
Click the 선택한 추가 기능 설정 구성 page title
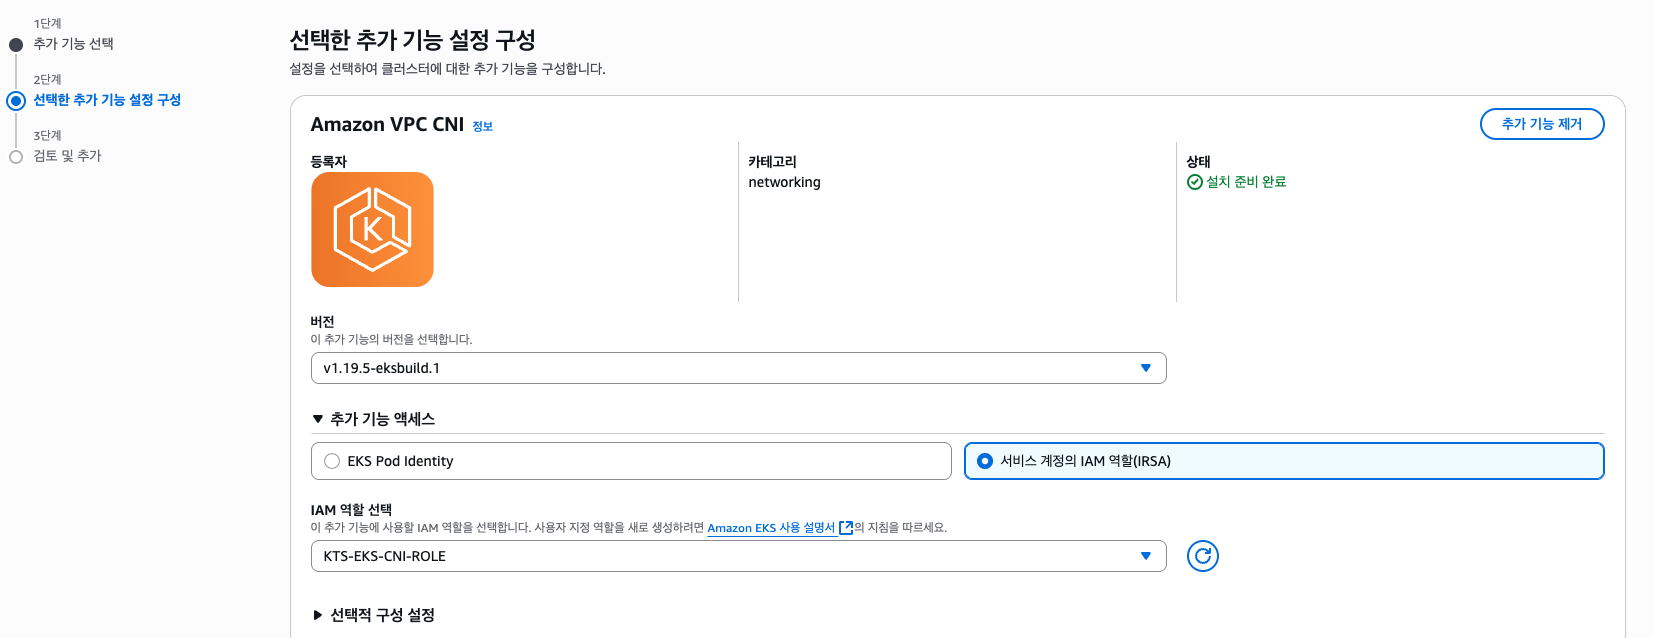[412, 40]
